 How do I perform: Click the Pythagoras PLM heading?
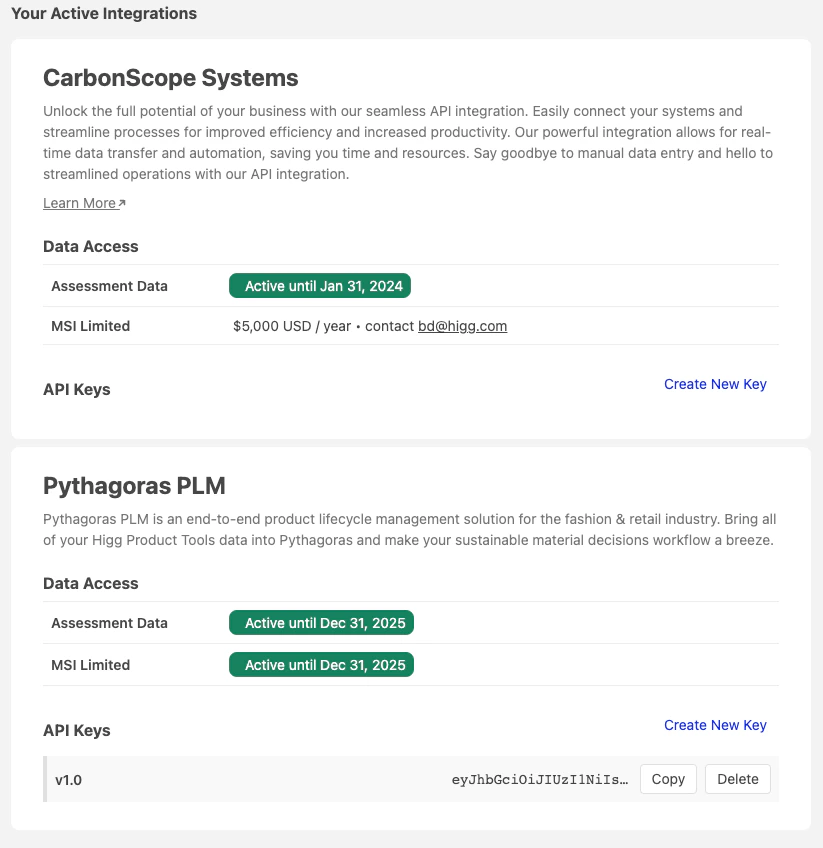(x=134, y=486)
